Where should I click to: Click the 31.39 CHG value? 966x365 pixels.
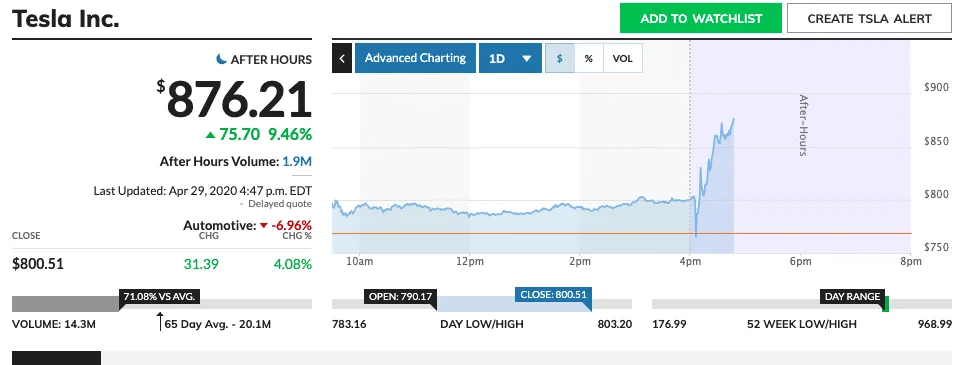click(x=201, y=265)
